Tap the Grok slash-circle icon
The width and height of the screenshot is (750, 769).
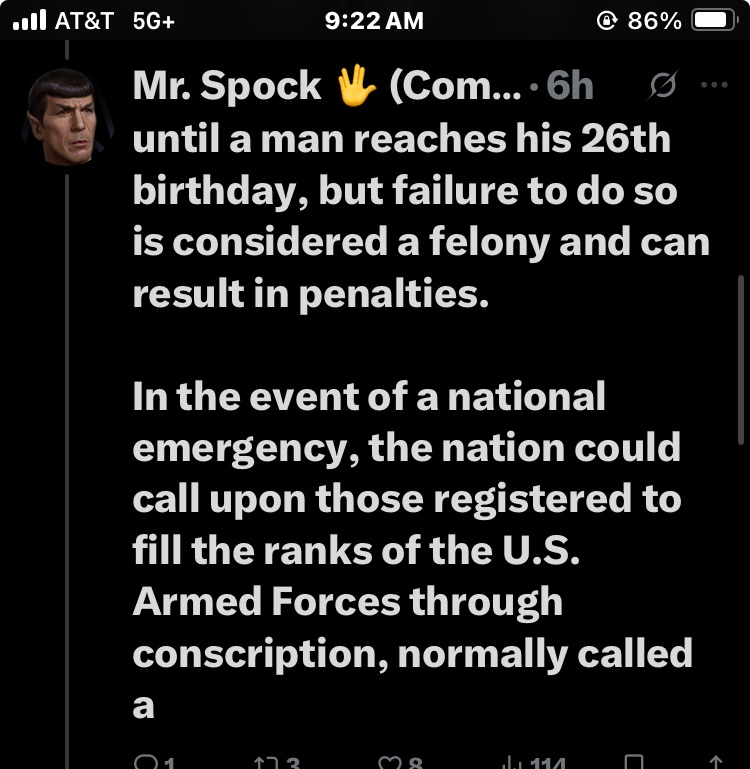click(x=660, y=87)
